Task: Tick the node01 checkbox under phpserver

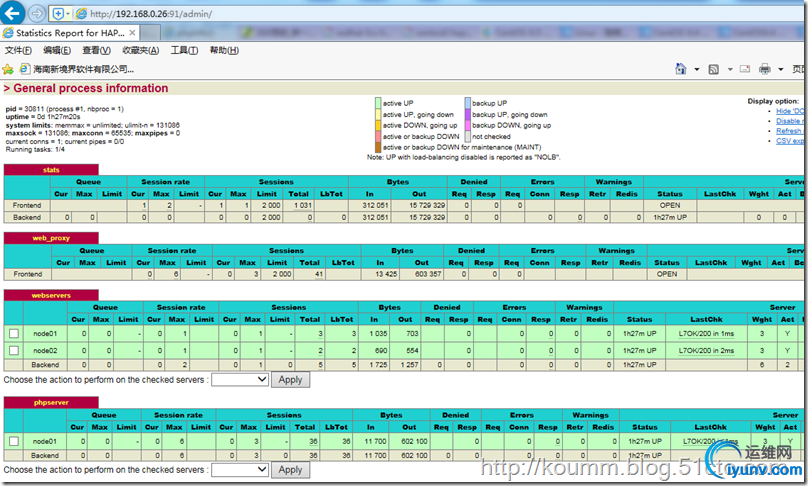Action: (x=13, y=440)
